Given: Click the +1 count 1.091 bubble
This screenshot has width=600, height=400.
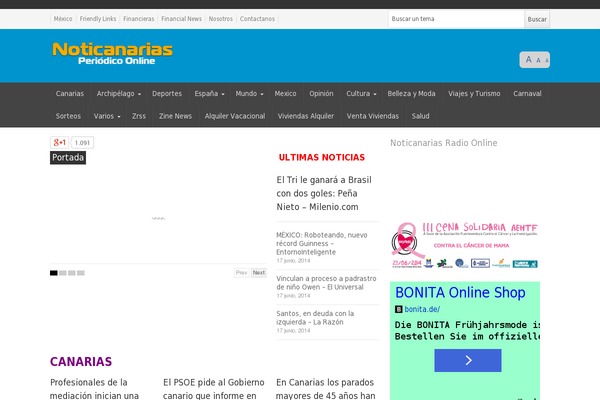Looking at the screenshot, I should [x=82, y=142].
